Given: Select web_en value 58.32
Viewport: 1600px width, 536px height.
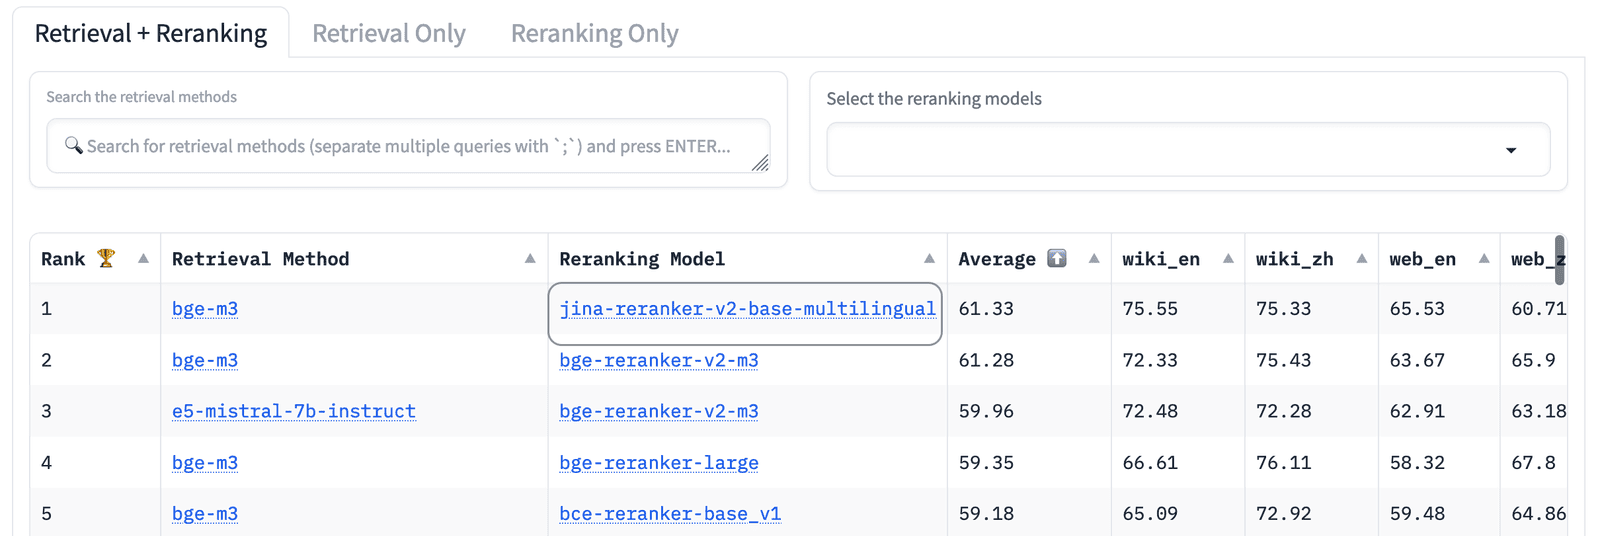Looking at the screenshot, I should click(1417, 463).
